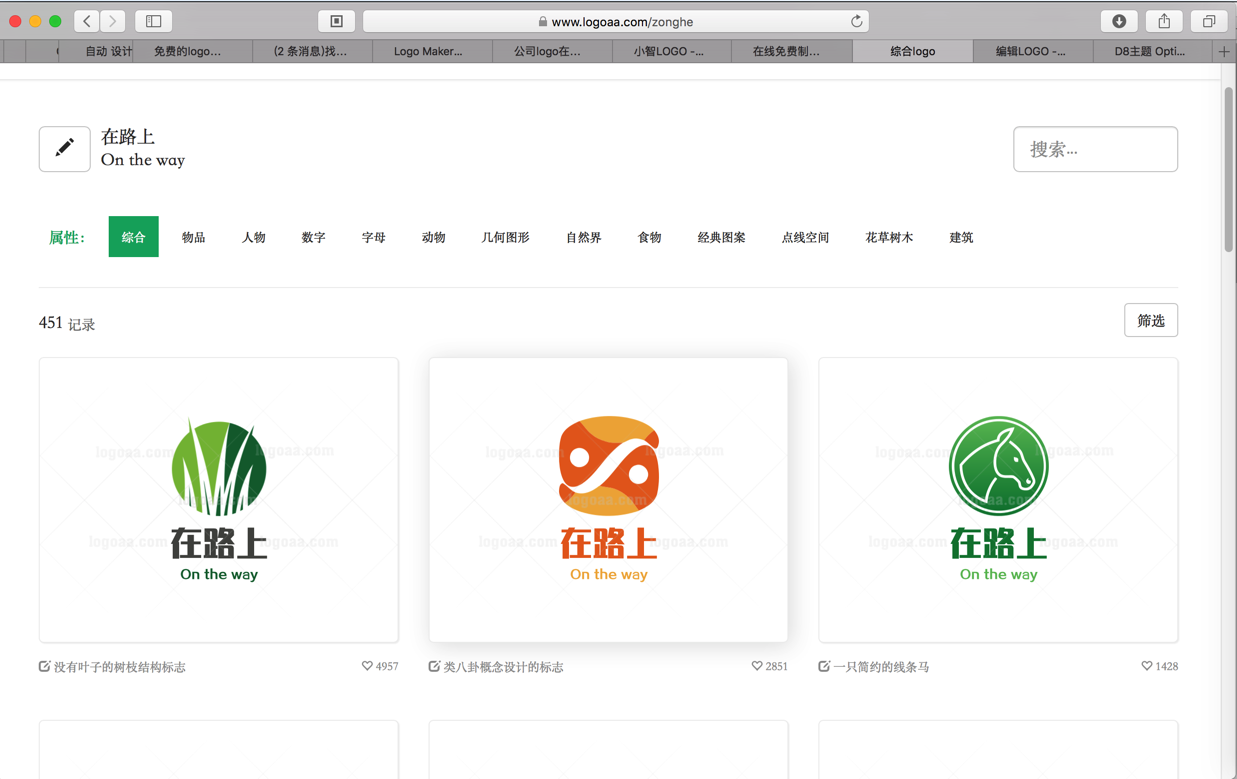Screen dimensions: 1237x779
Task: Switch to the 自动 设计 browser tab
Action: [97, 51]
